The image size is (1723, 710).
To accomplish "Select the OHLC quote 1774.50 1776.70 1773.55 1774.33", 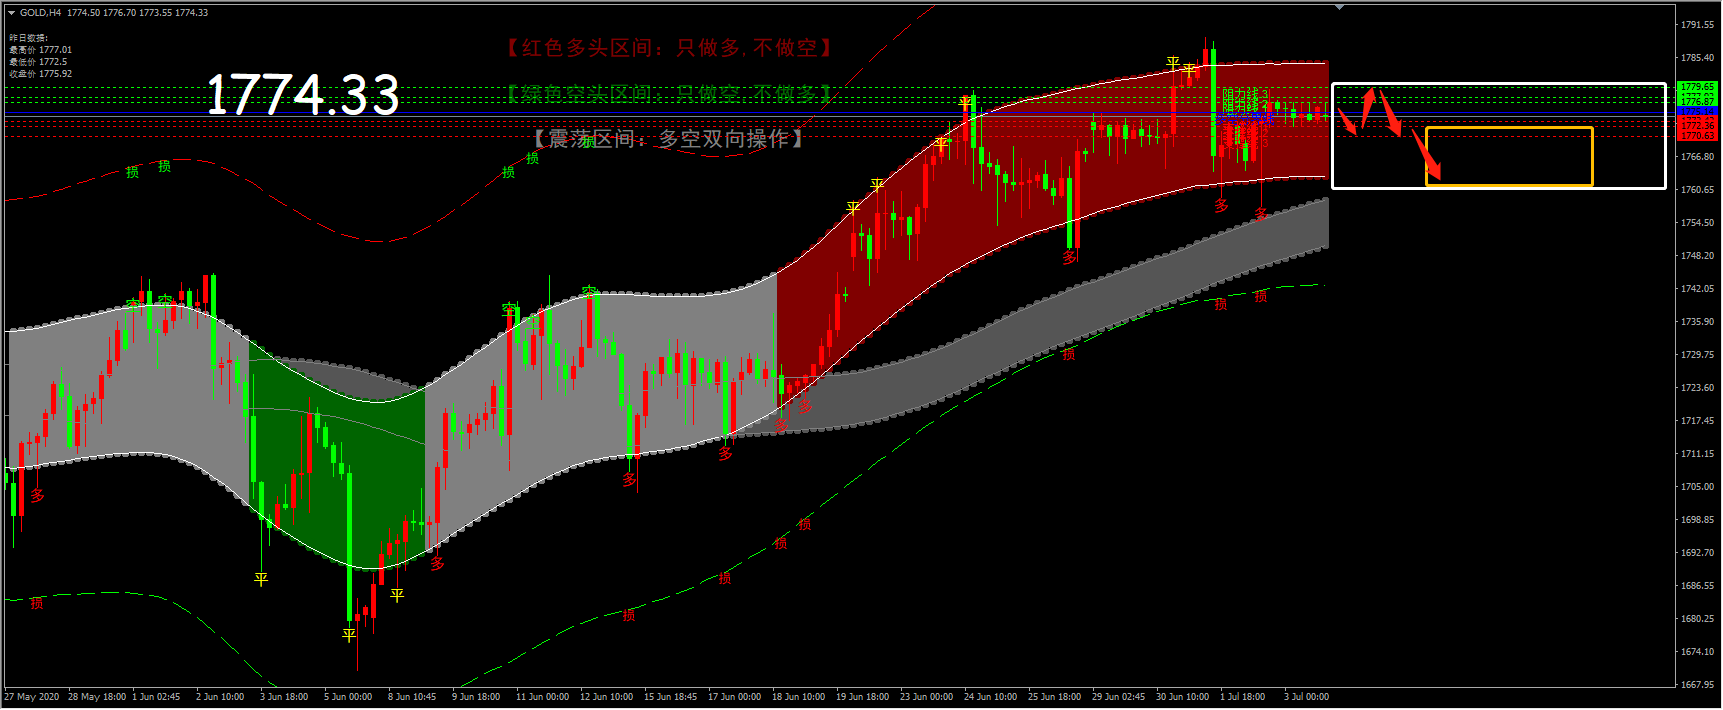I will 138,13.
